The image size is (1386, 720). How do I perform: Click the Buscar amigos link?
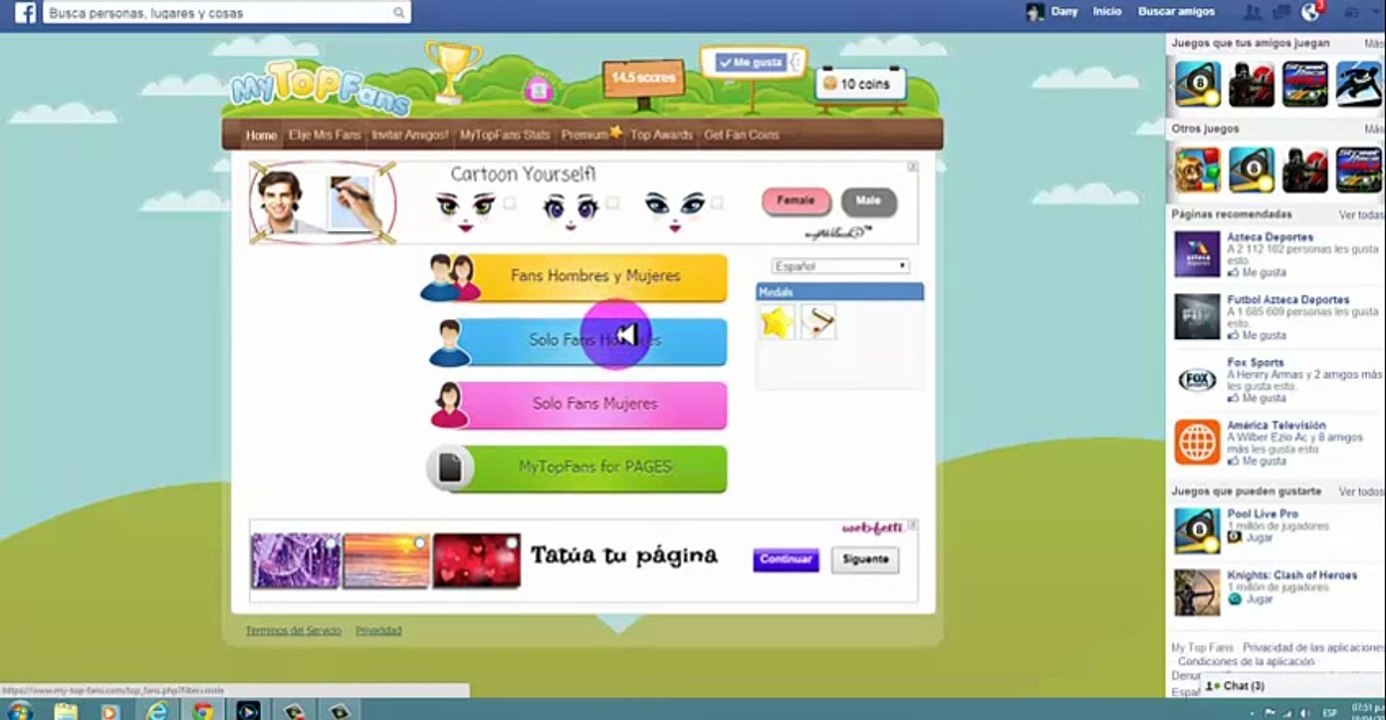point(1176,12)
